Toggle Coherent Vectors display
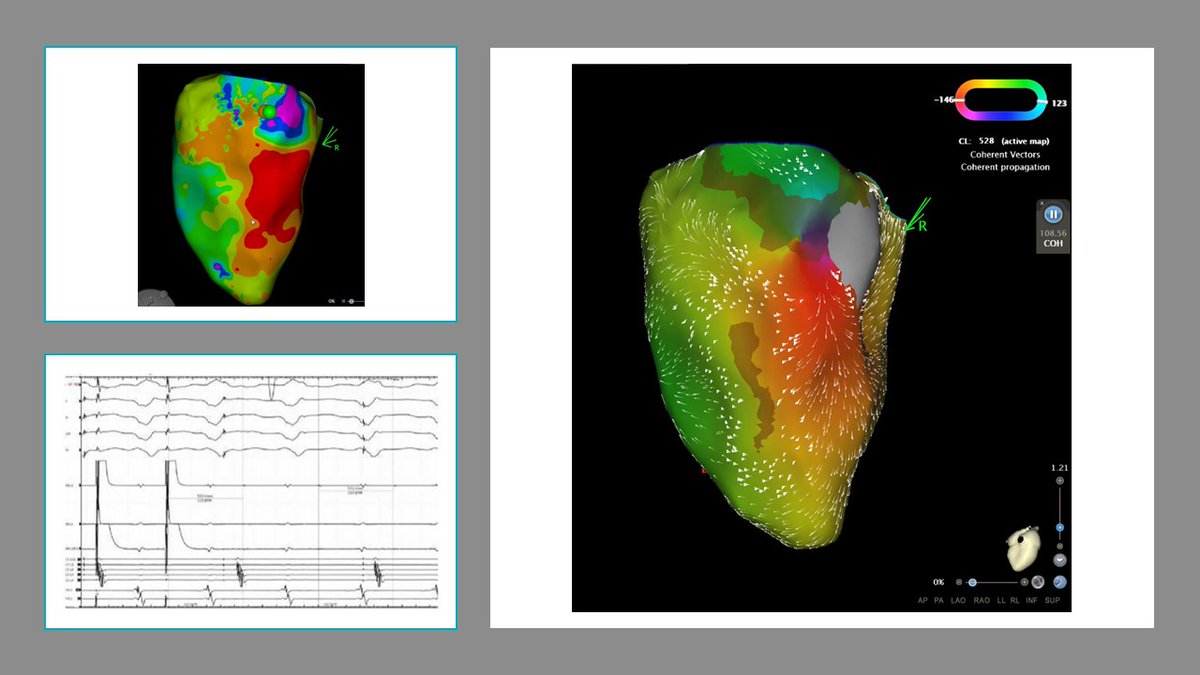Viewport: 1200px width, 675px height. (x=1005, y=154)
